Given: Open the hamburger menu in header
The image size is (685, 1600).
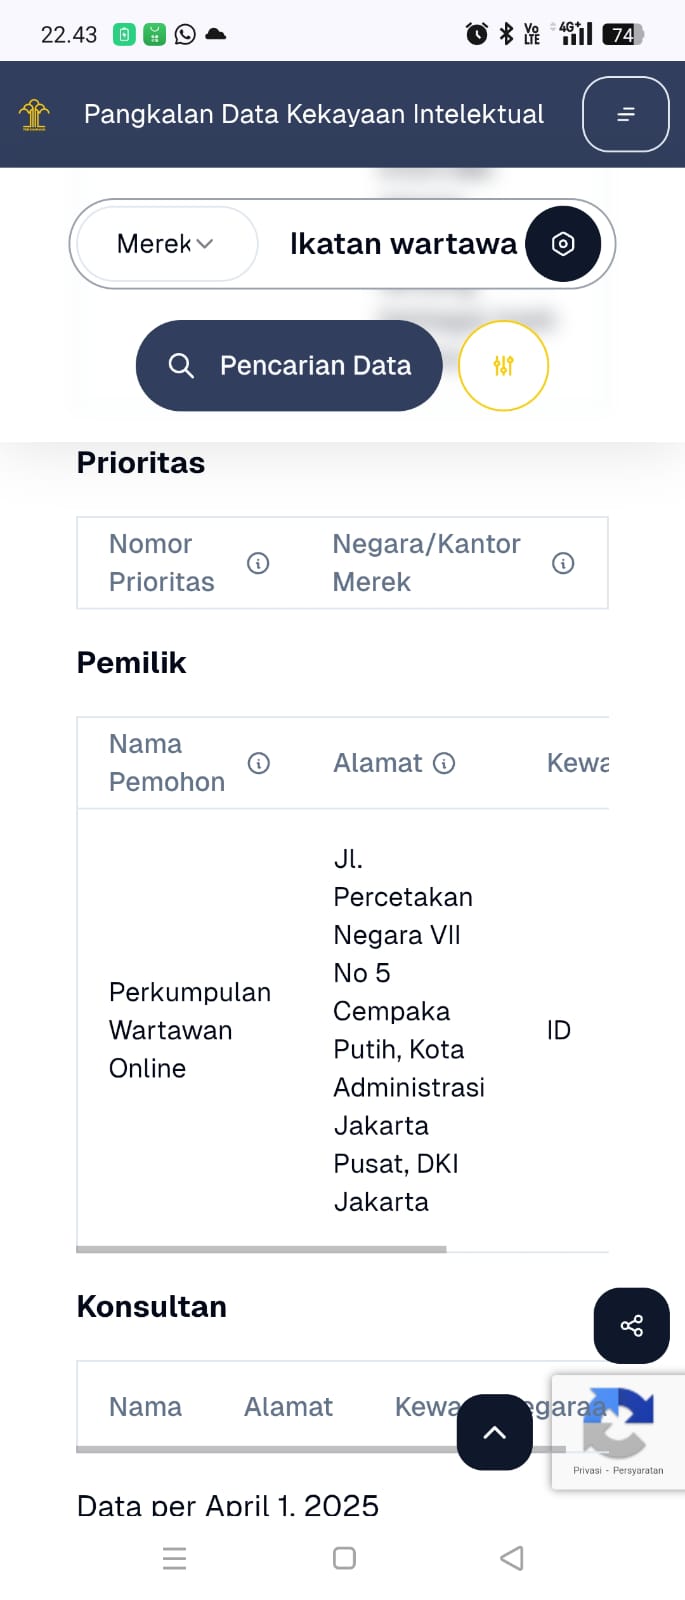Looking at the screenshot, I should tap(626, 114).
